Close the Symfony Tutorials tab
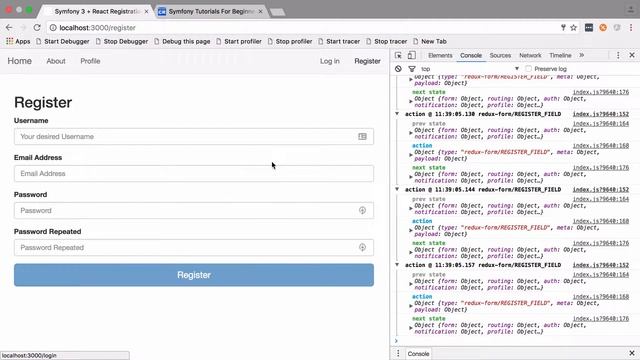 click(261, 11)
